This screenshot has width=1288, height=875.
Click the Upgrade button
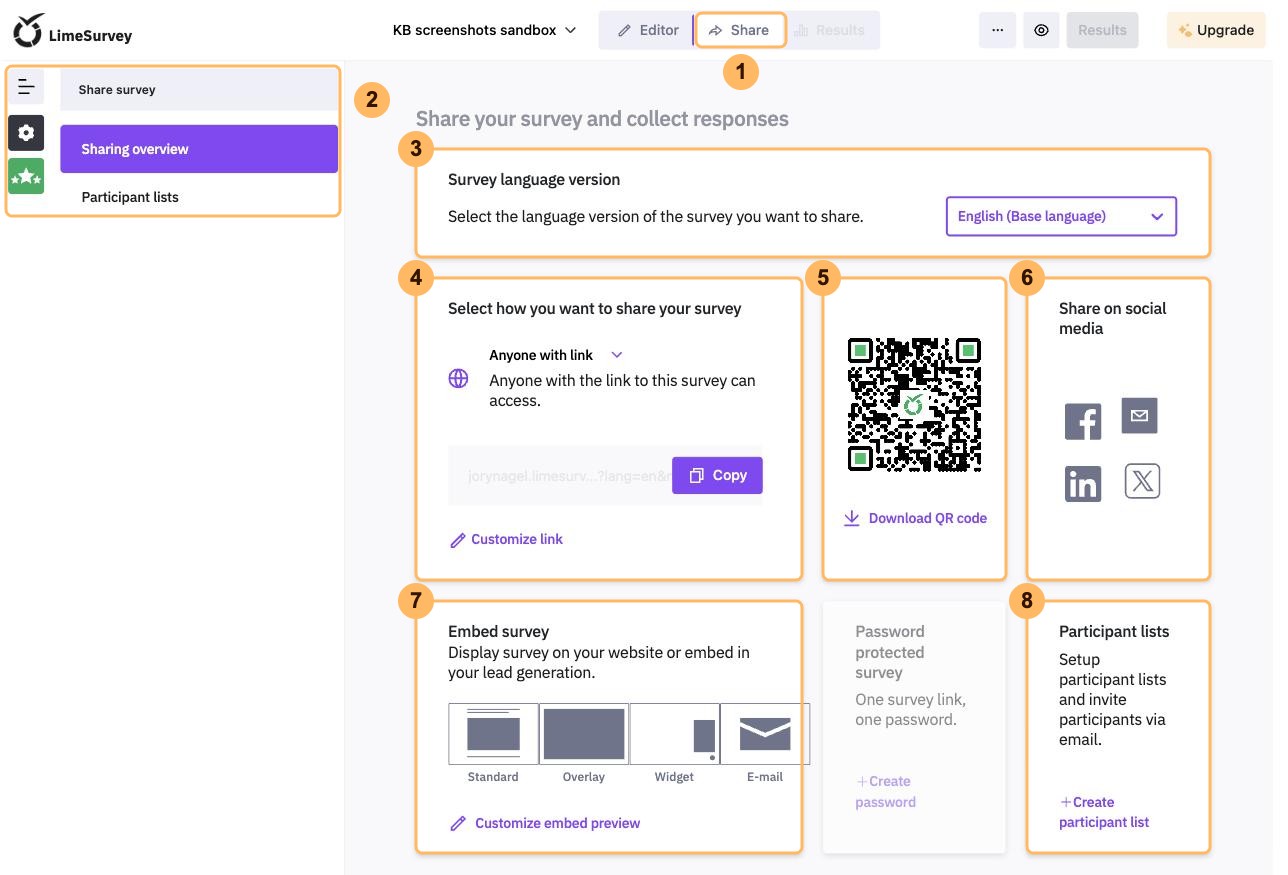pyautogui.click(x=1215, y=30)
